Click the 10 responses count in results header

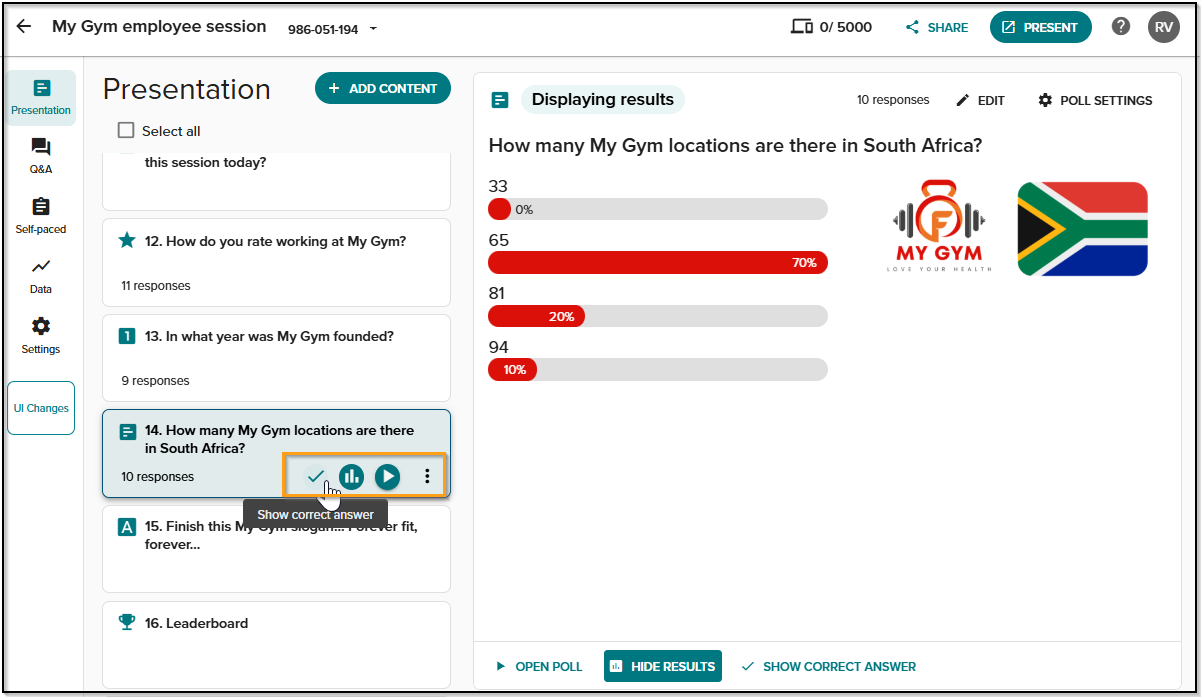(x=893, y=100)
